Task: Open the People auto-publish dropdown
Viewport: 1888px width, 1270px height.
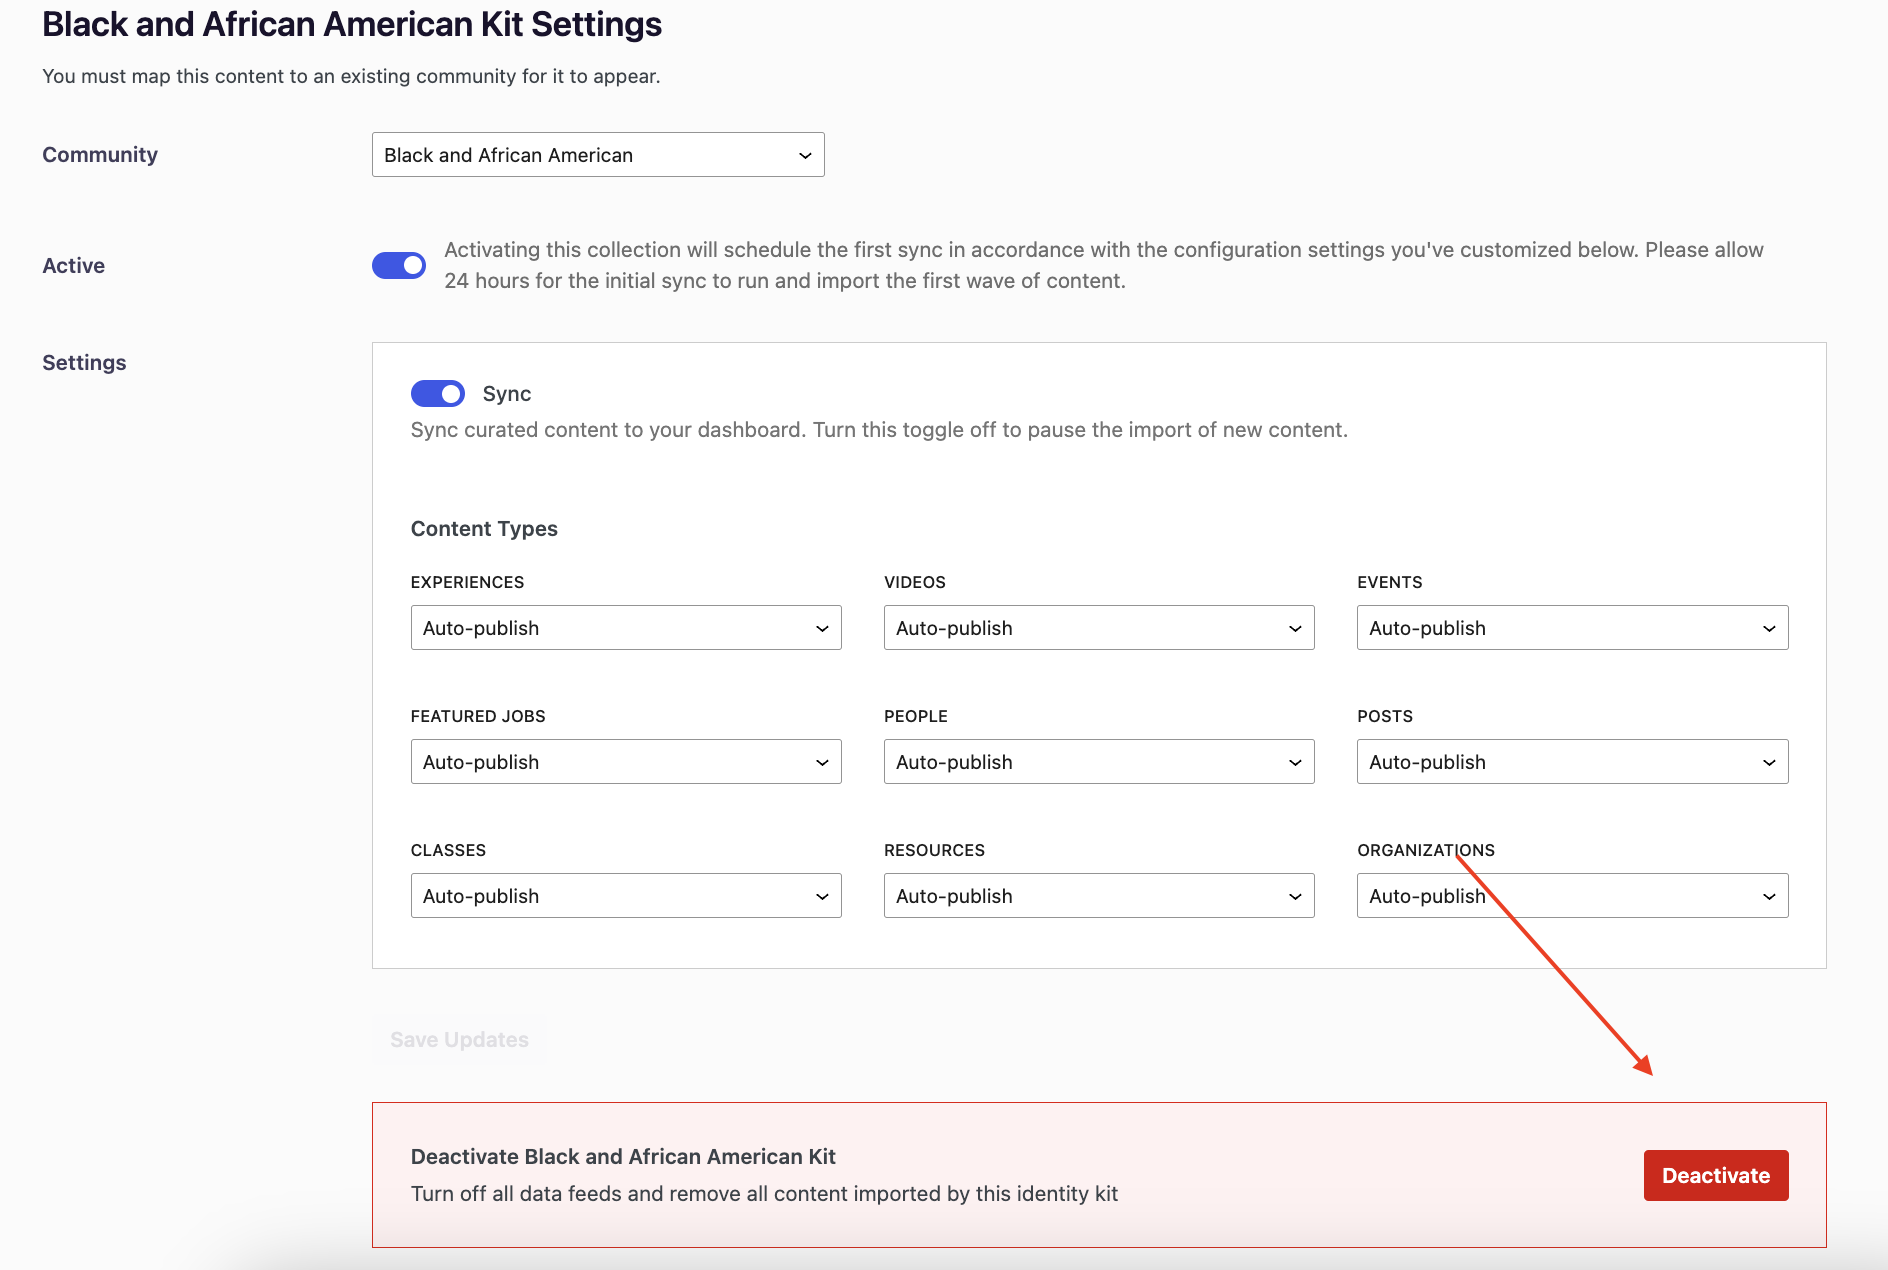Action: (x=1098, y=761)
